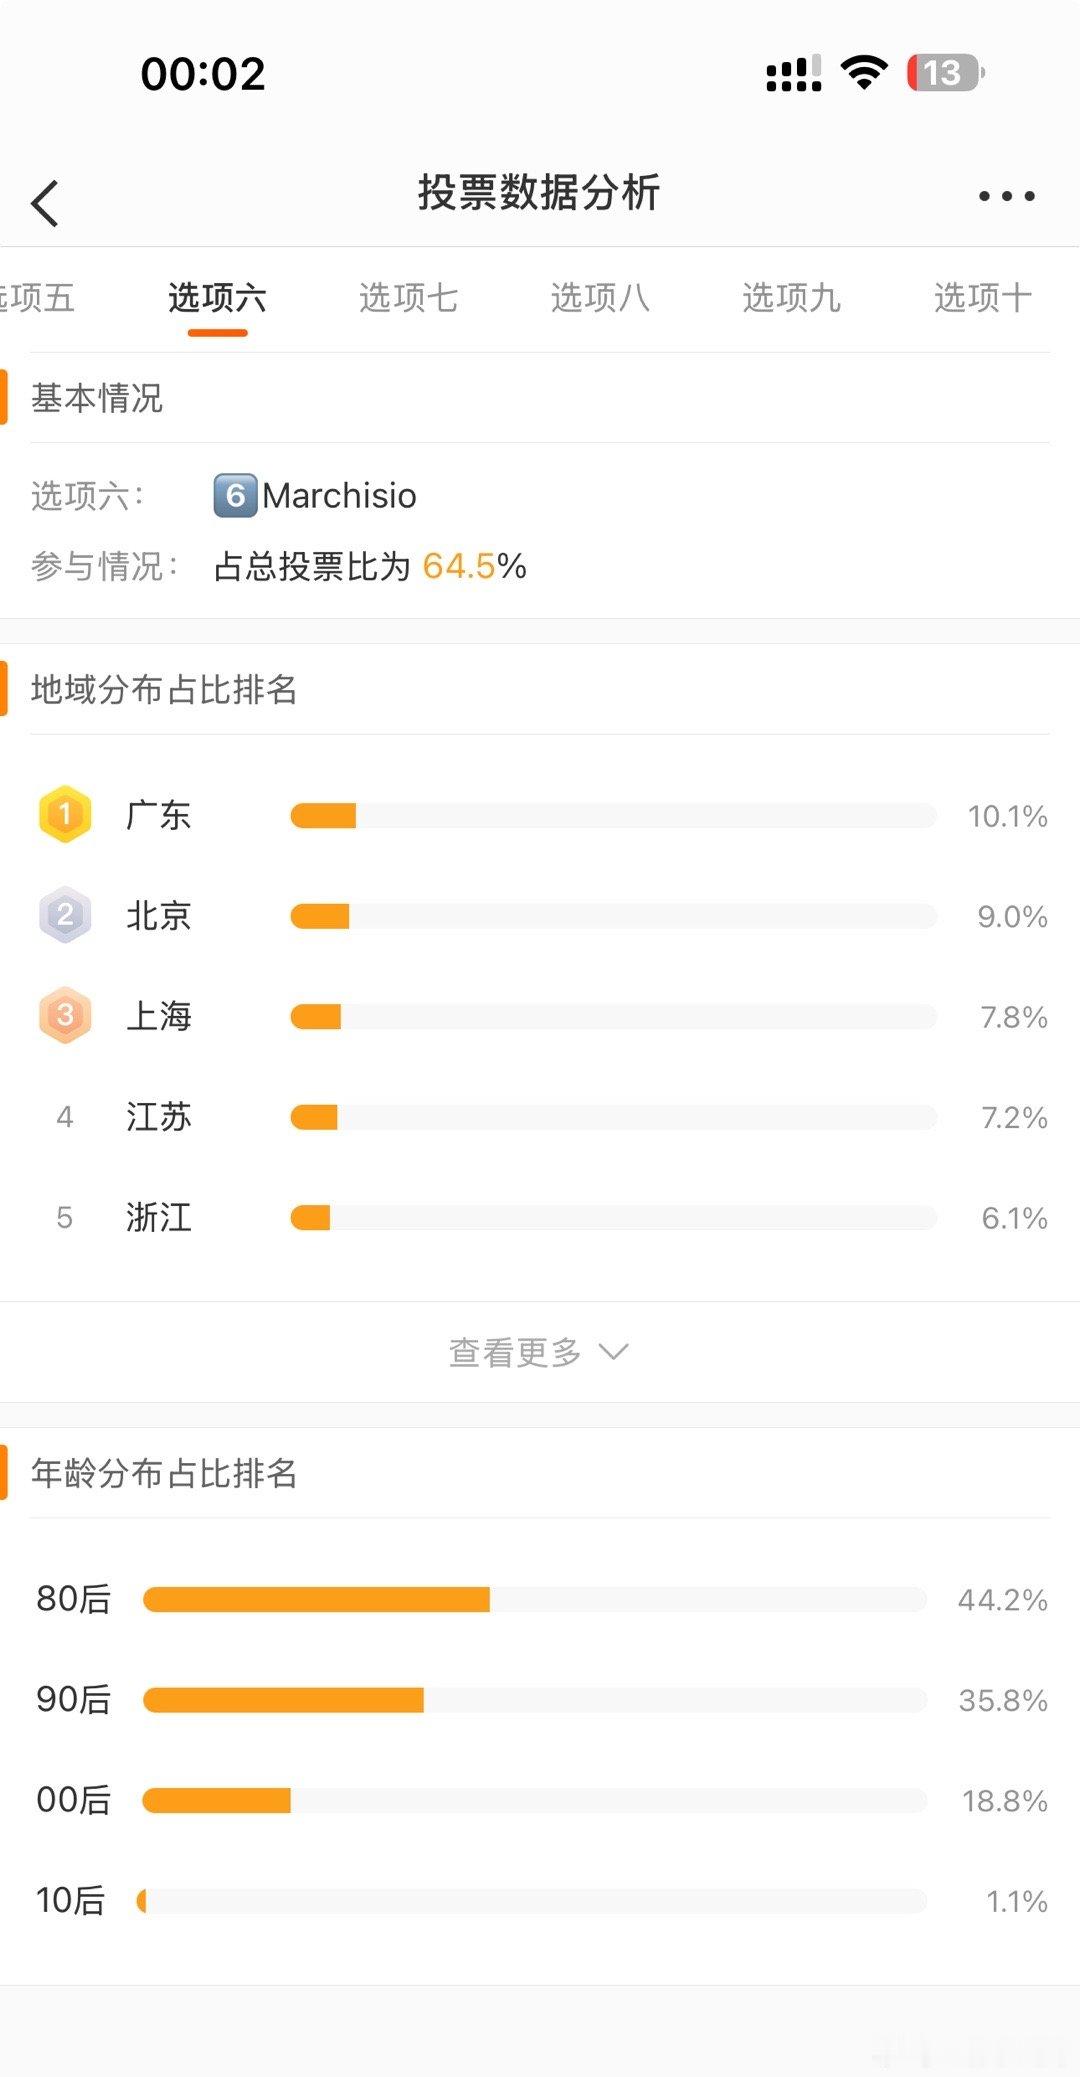Select the 选项九 tab

[x=791, y=298]
